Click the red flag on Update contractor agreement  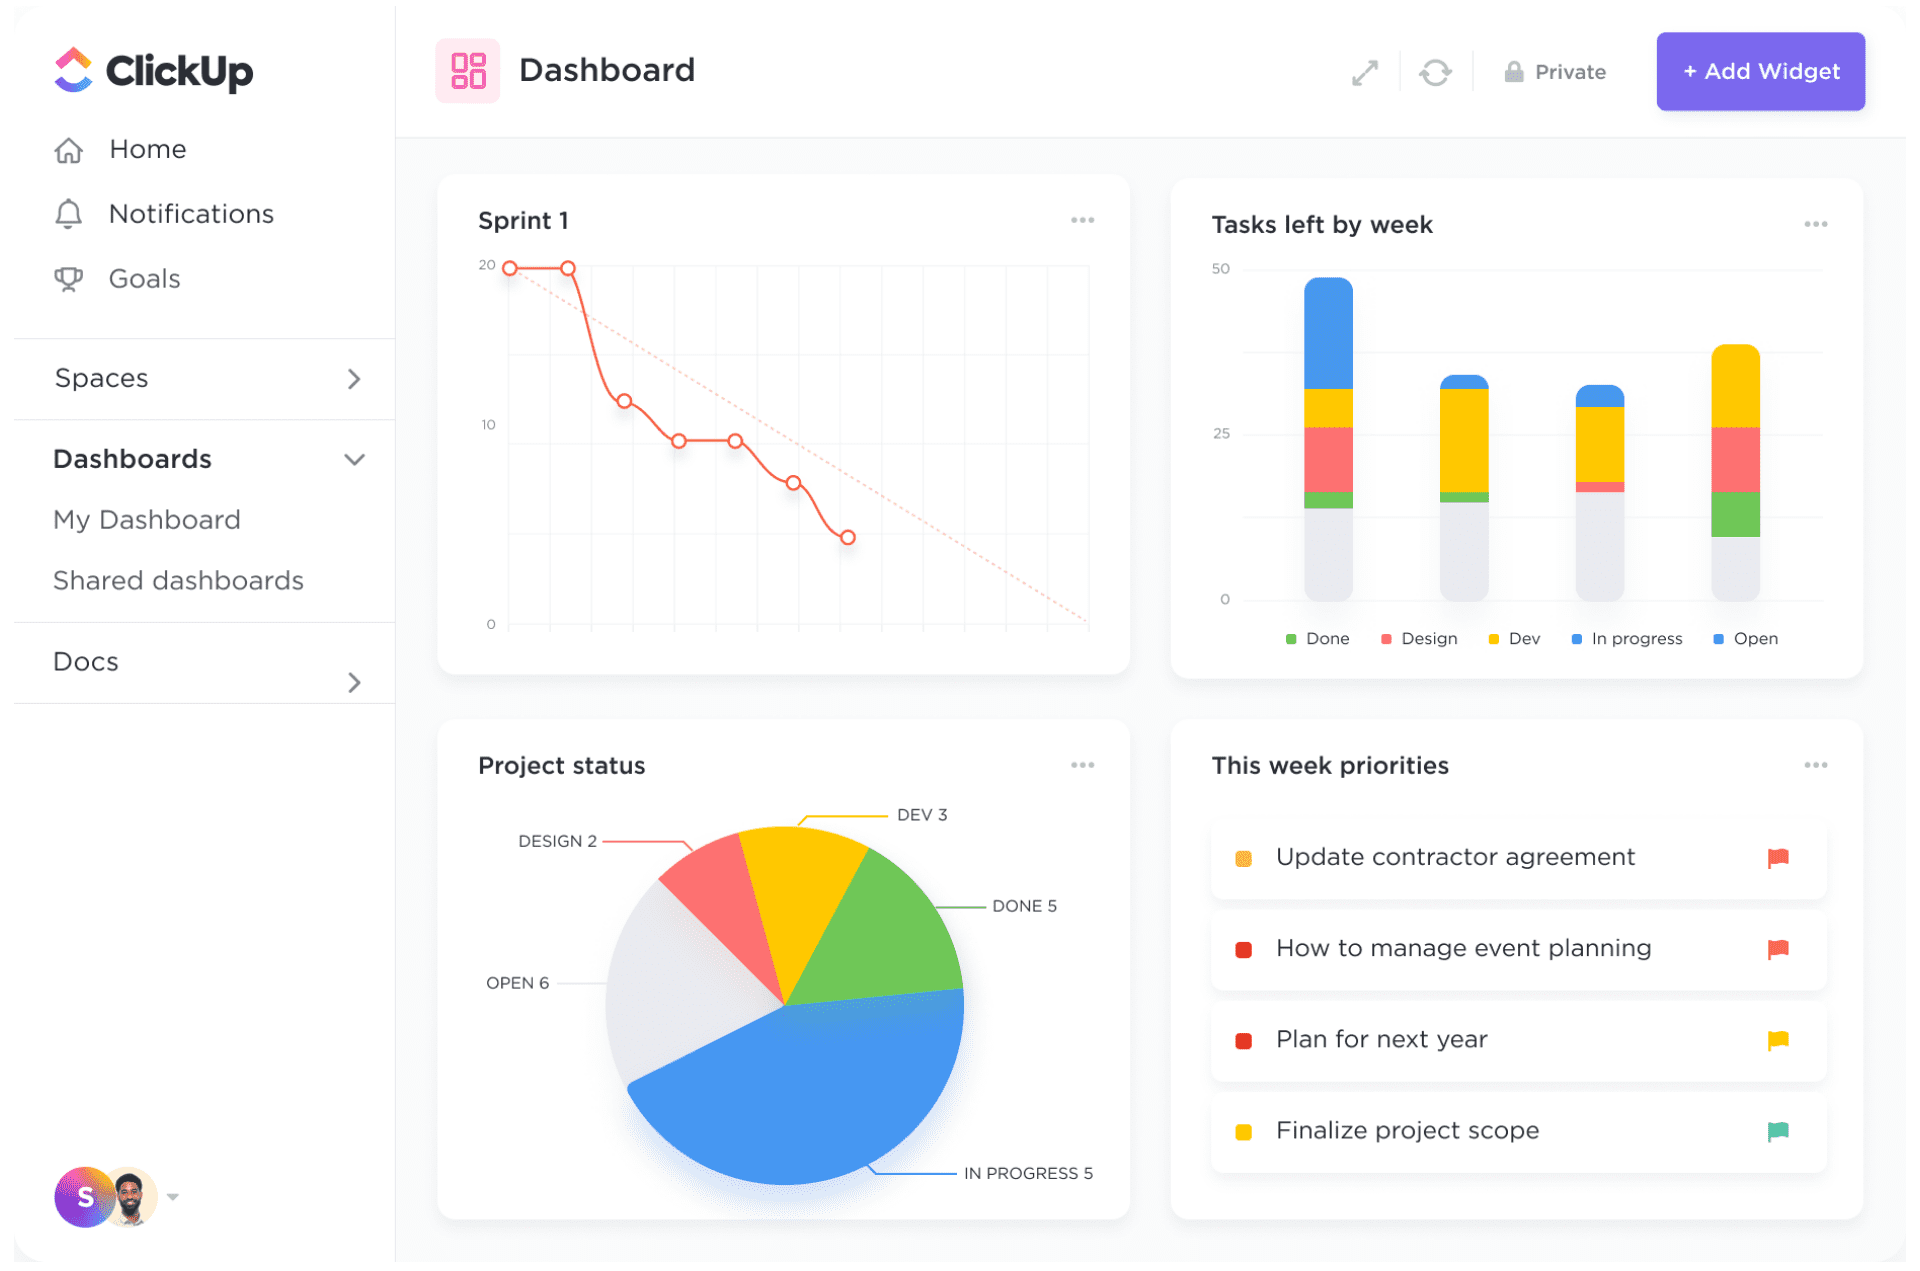click(1779, 857)
